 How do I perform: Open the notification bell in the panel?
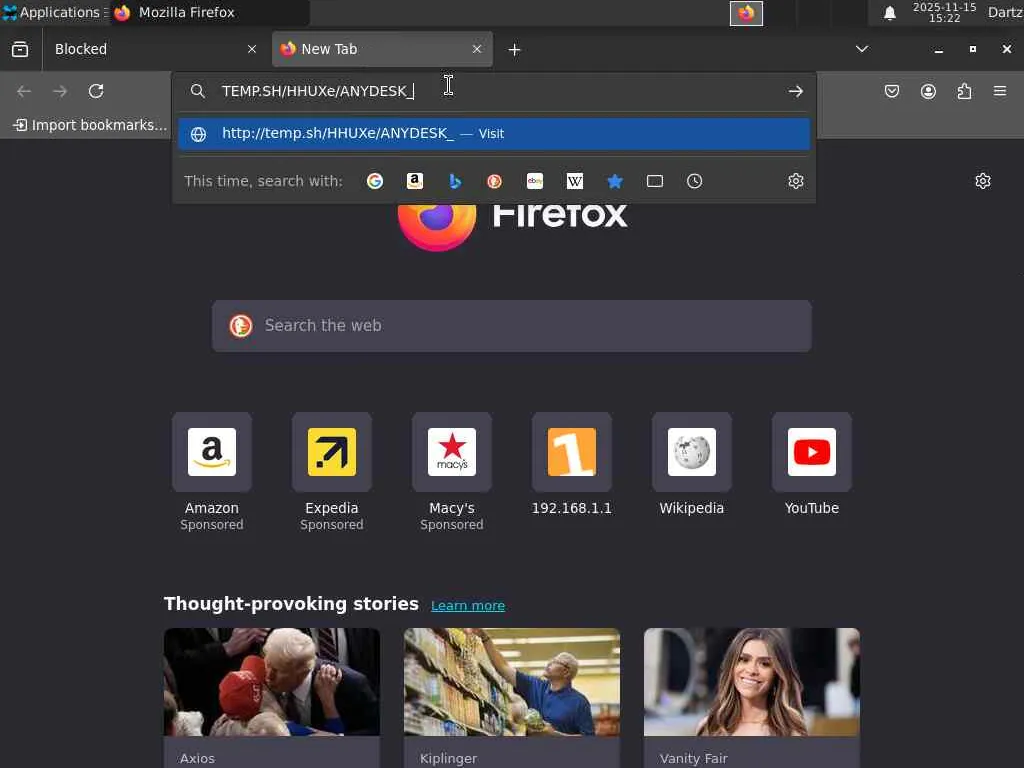pyautogui.click(x=889, y=13)
